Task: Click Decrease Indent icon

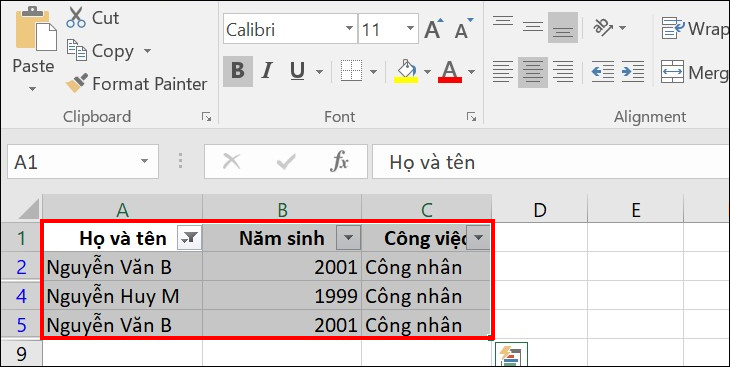Action: click(x=603, y=72)
